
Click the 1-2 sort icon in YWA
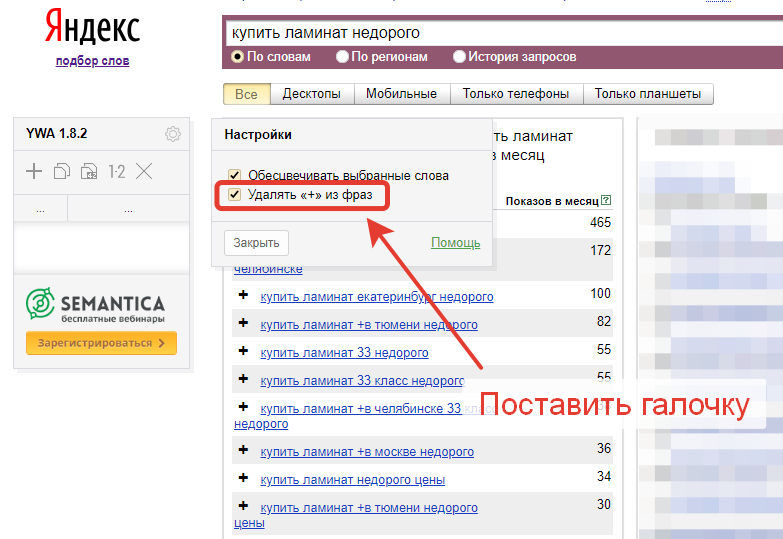click(x=116, y=171)
